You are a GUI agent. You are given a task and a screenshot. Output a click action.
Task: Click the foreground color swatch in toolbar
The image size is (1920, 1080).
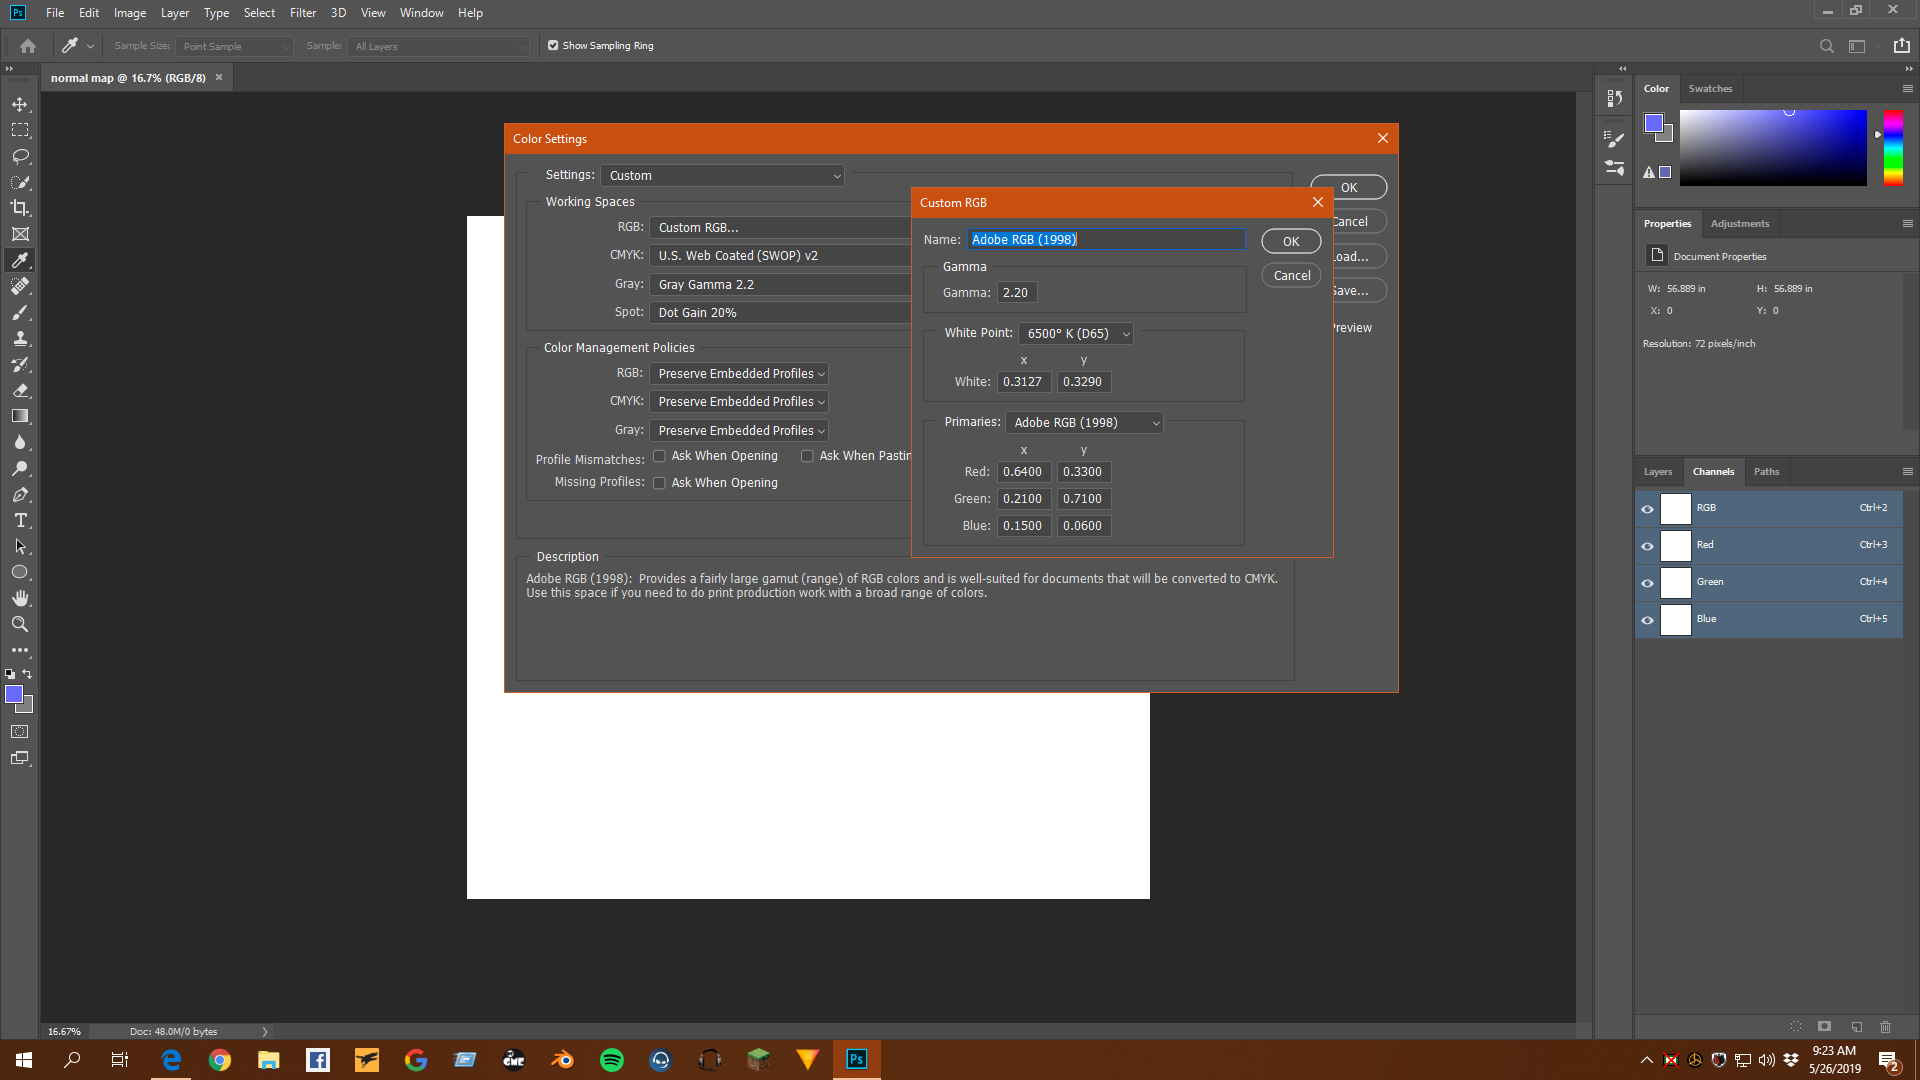pos(14,694)
